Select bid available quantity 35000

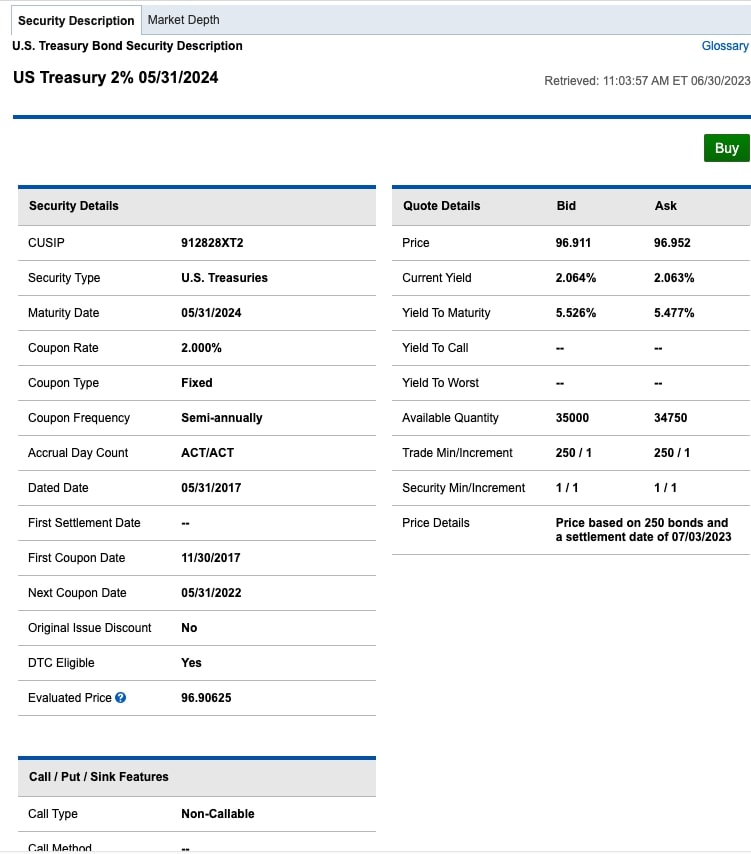[x=572, y=418]
